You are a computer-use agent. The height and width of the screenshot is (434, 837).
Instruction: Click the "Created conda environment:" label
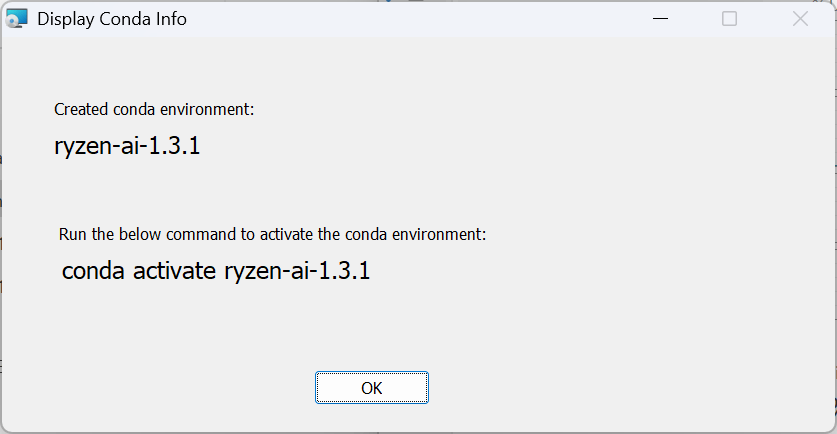click(x=154, y=109)
